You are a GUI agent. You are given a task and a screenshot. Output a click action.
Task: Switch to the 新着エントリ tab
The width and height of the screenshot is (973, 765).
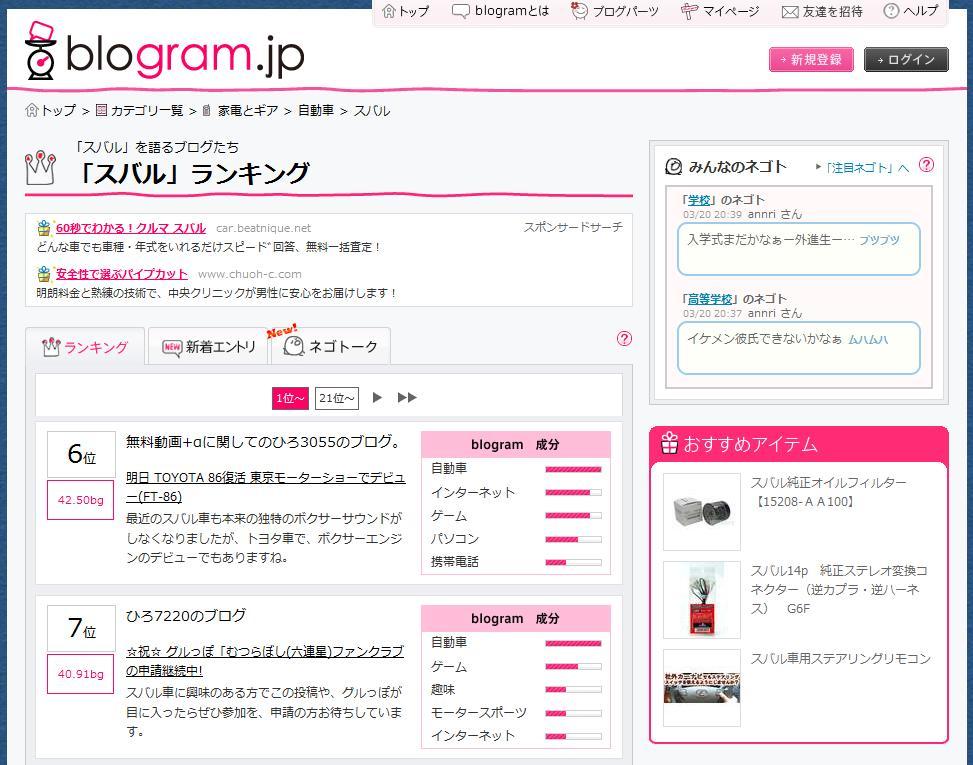tap(208, 347)
